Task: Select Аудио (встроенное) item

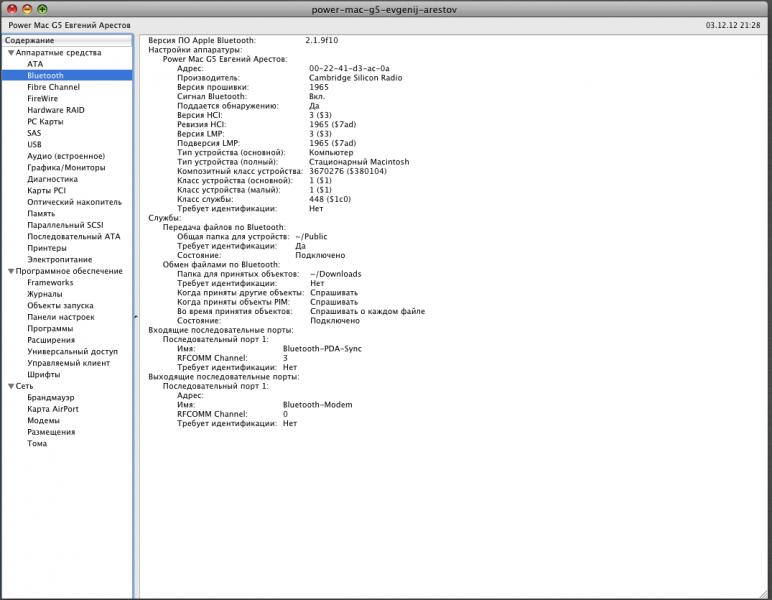Action: [66, 156]
